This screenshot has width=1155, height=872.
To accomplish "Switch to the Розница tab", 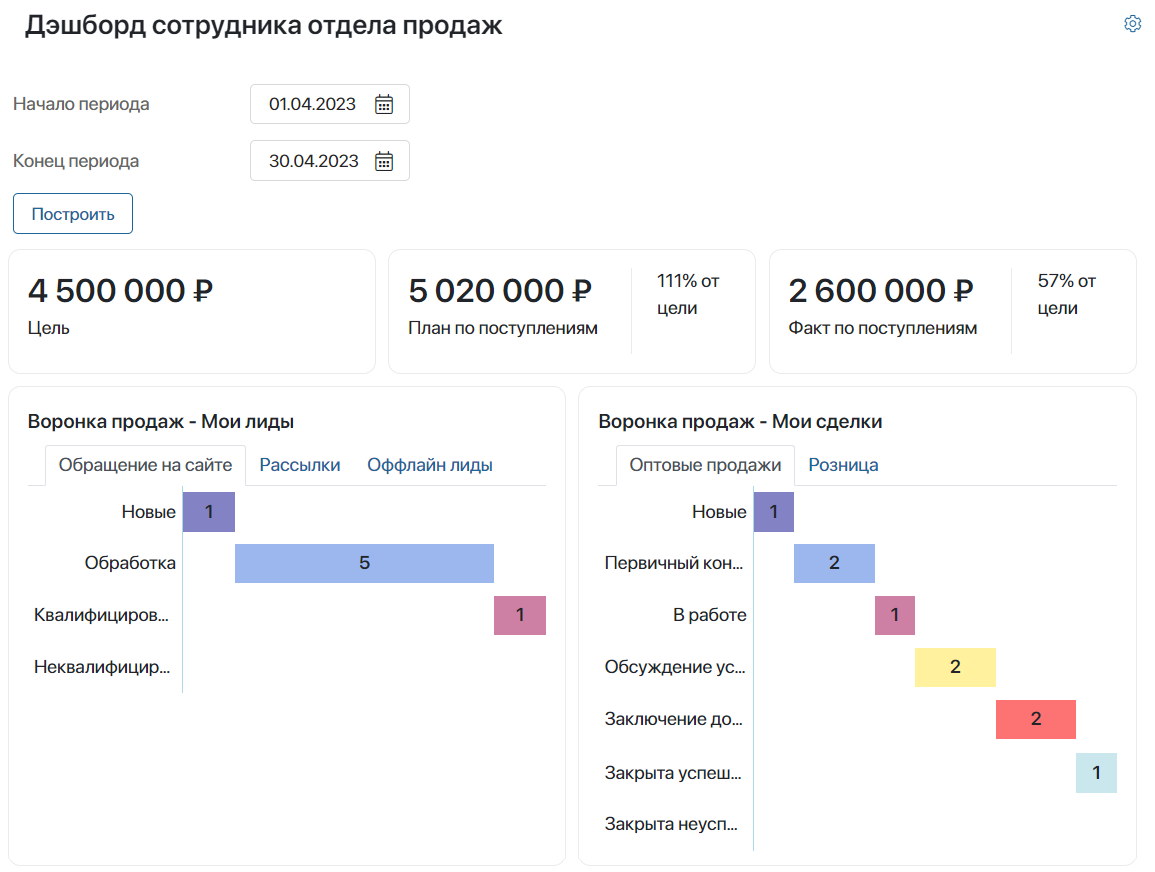I will 843,464.
